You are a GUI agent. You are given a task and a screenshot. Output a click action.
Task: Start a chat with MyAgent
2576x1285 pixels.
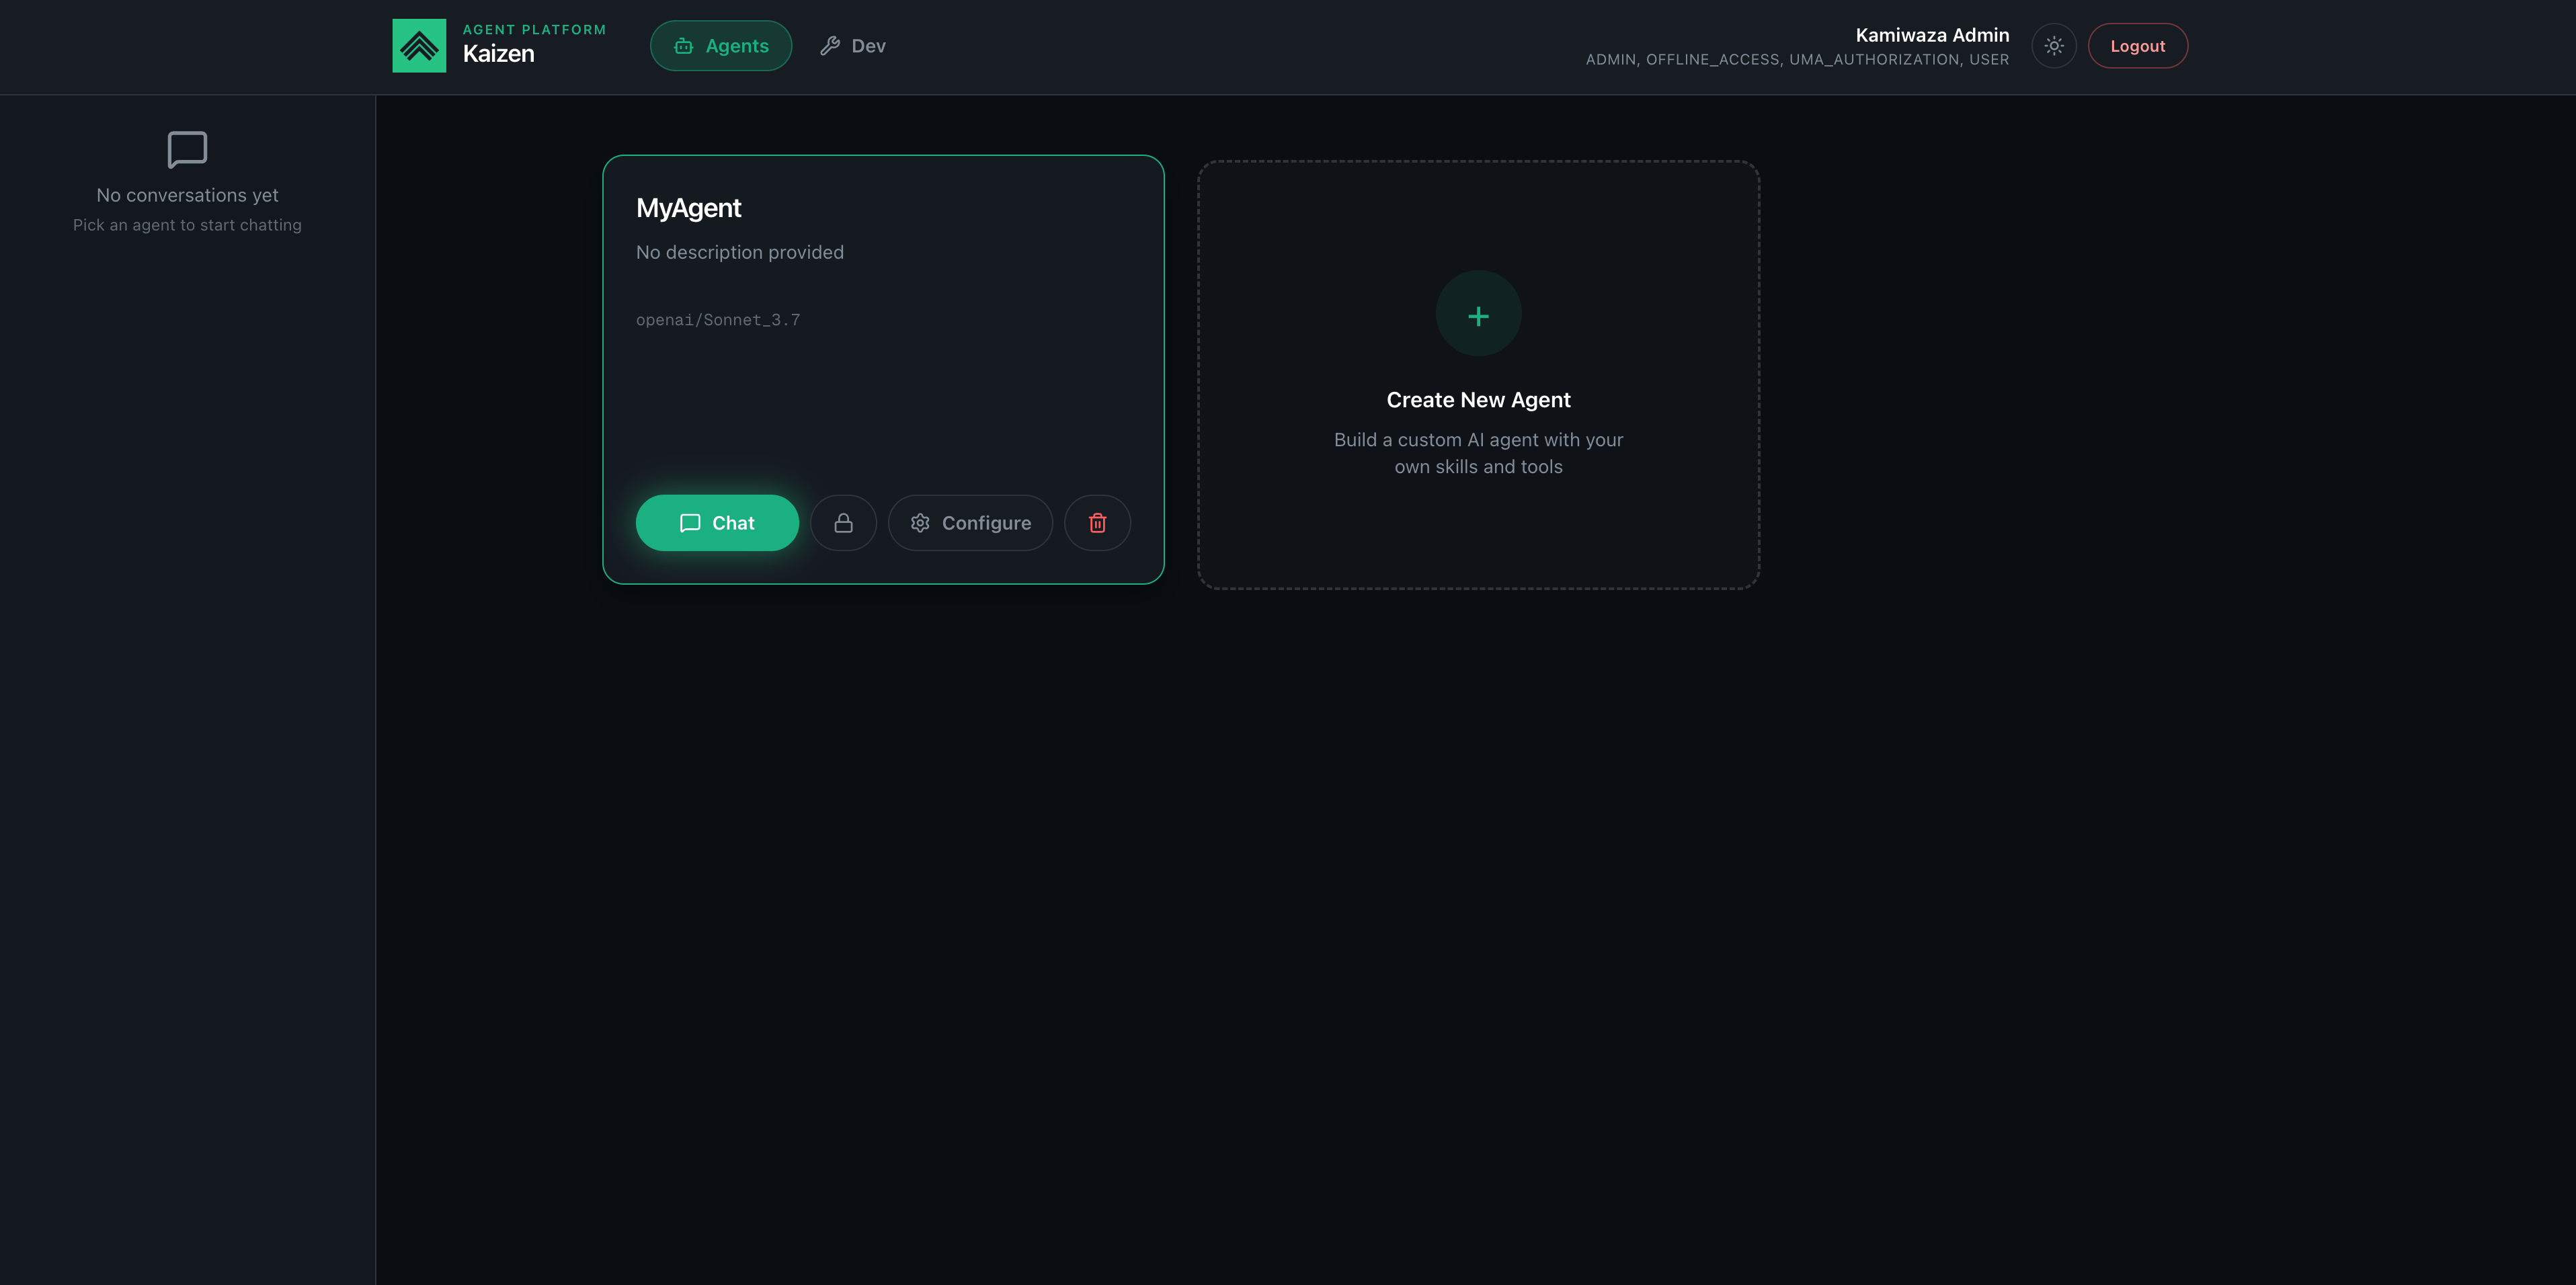pyautogui.click(x=717, y=523)
